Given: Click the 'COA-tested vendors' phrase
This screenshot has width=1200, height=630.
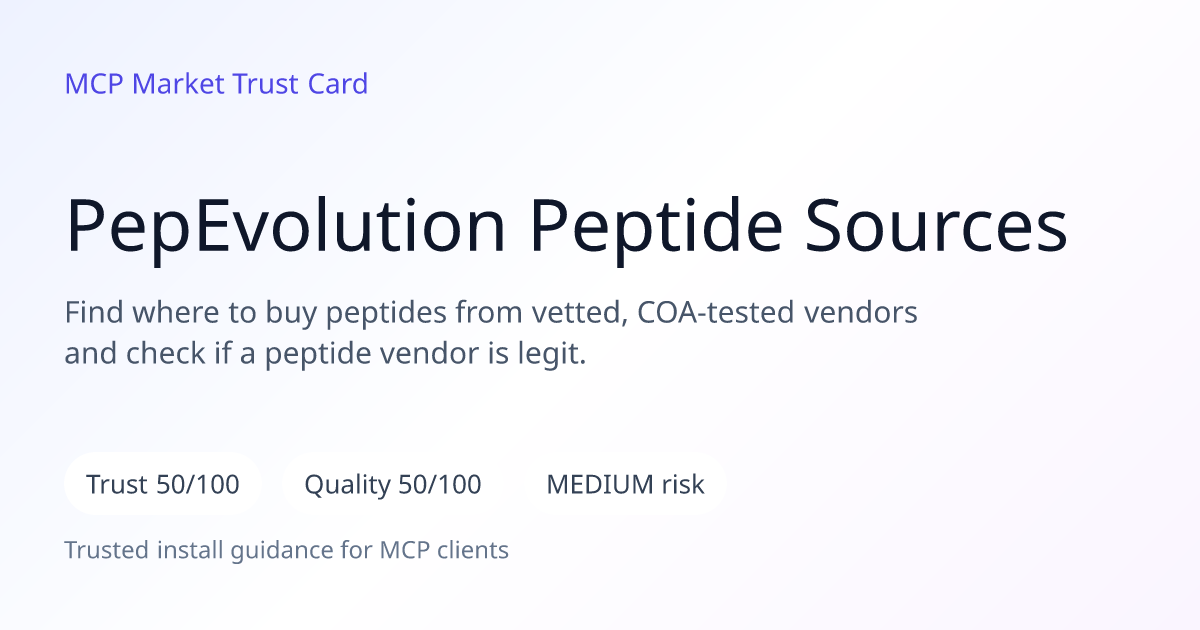Looking at the screenshot, I should tap(777, 313).
